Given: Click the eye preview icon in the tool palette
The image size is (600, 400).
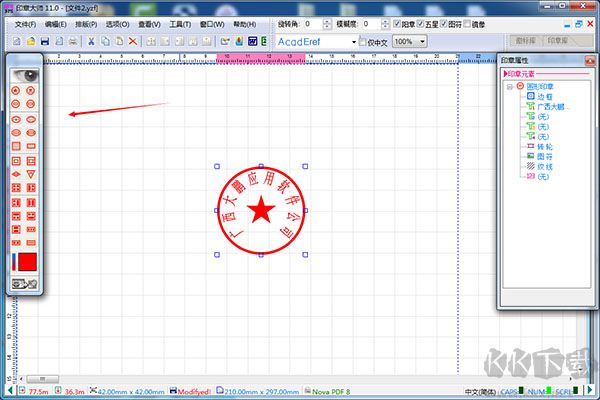Looking at the screenshot, I should pos(24,75).
